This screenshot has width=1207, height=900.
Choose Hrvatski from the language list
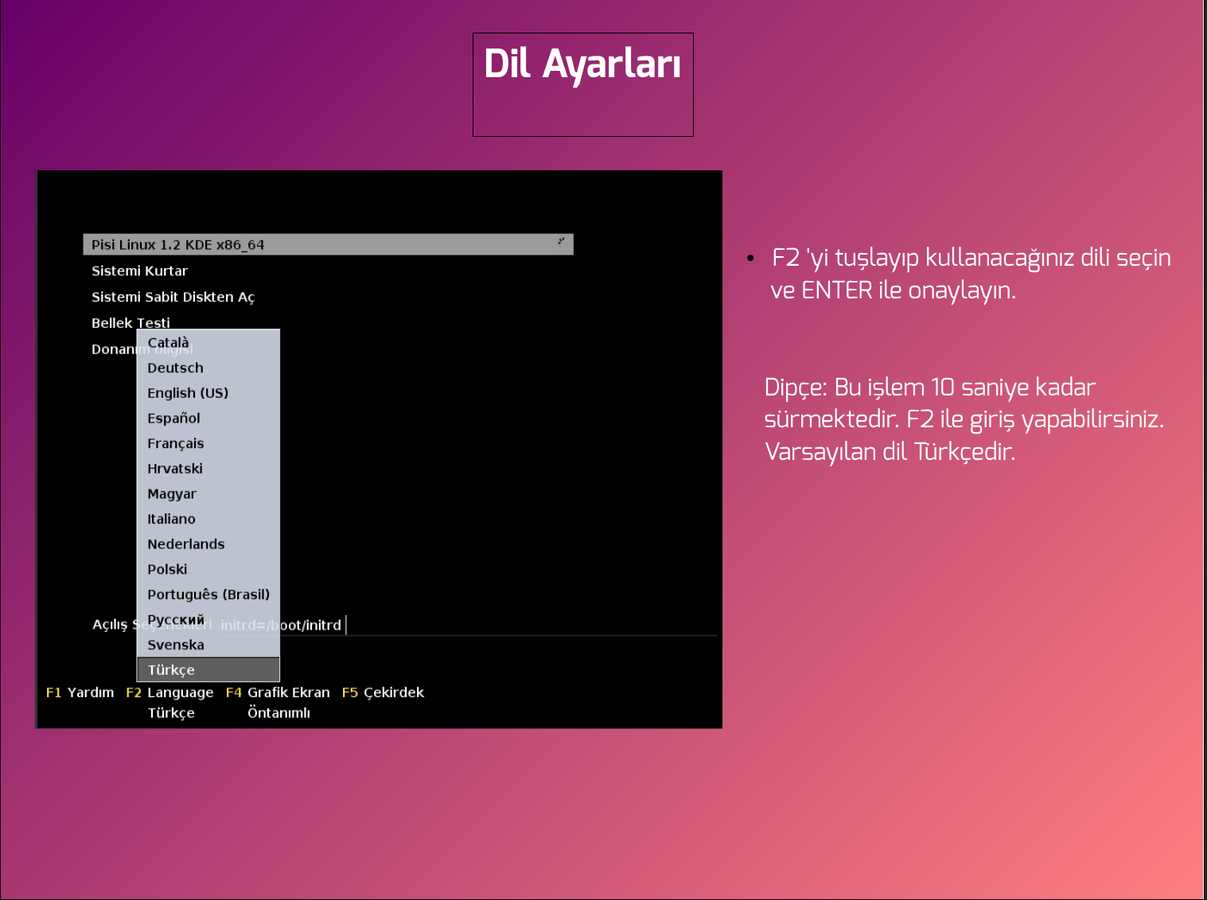pos(208,468)
